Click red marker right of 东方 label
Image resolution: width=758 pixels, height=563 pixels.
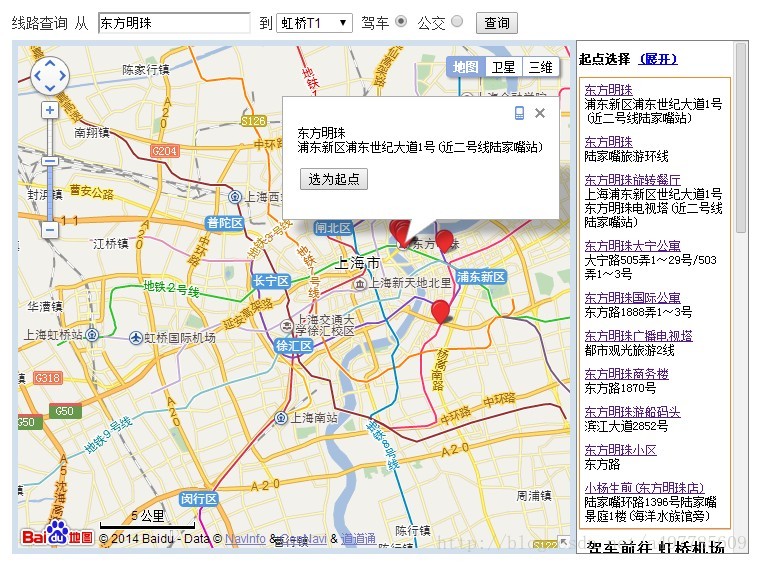(x=444, y=240)
